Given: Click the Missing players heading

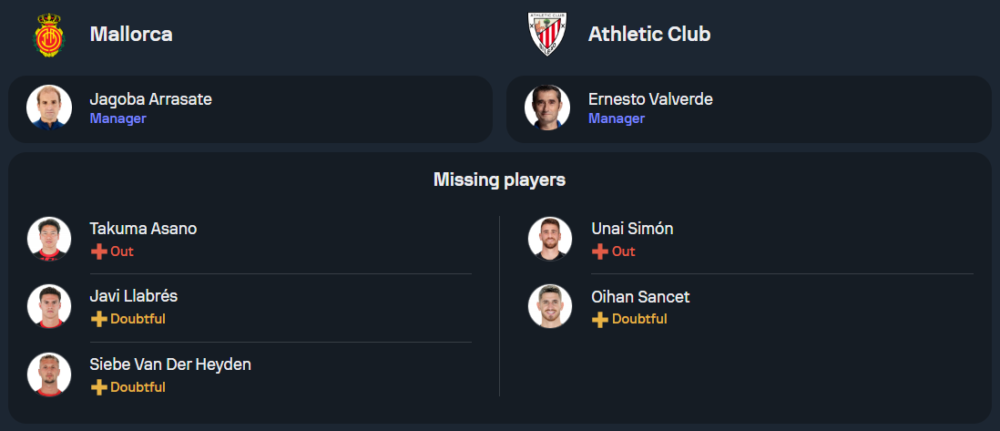Looking at the screenshot, I should click(x=500, y=180).
